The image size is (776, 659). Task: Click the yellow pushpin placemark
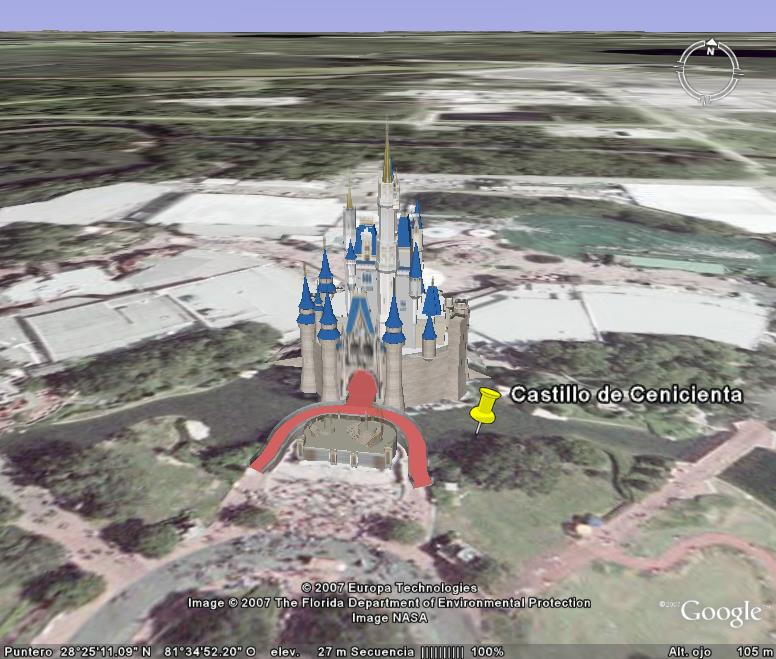tap(485, 408)
